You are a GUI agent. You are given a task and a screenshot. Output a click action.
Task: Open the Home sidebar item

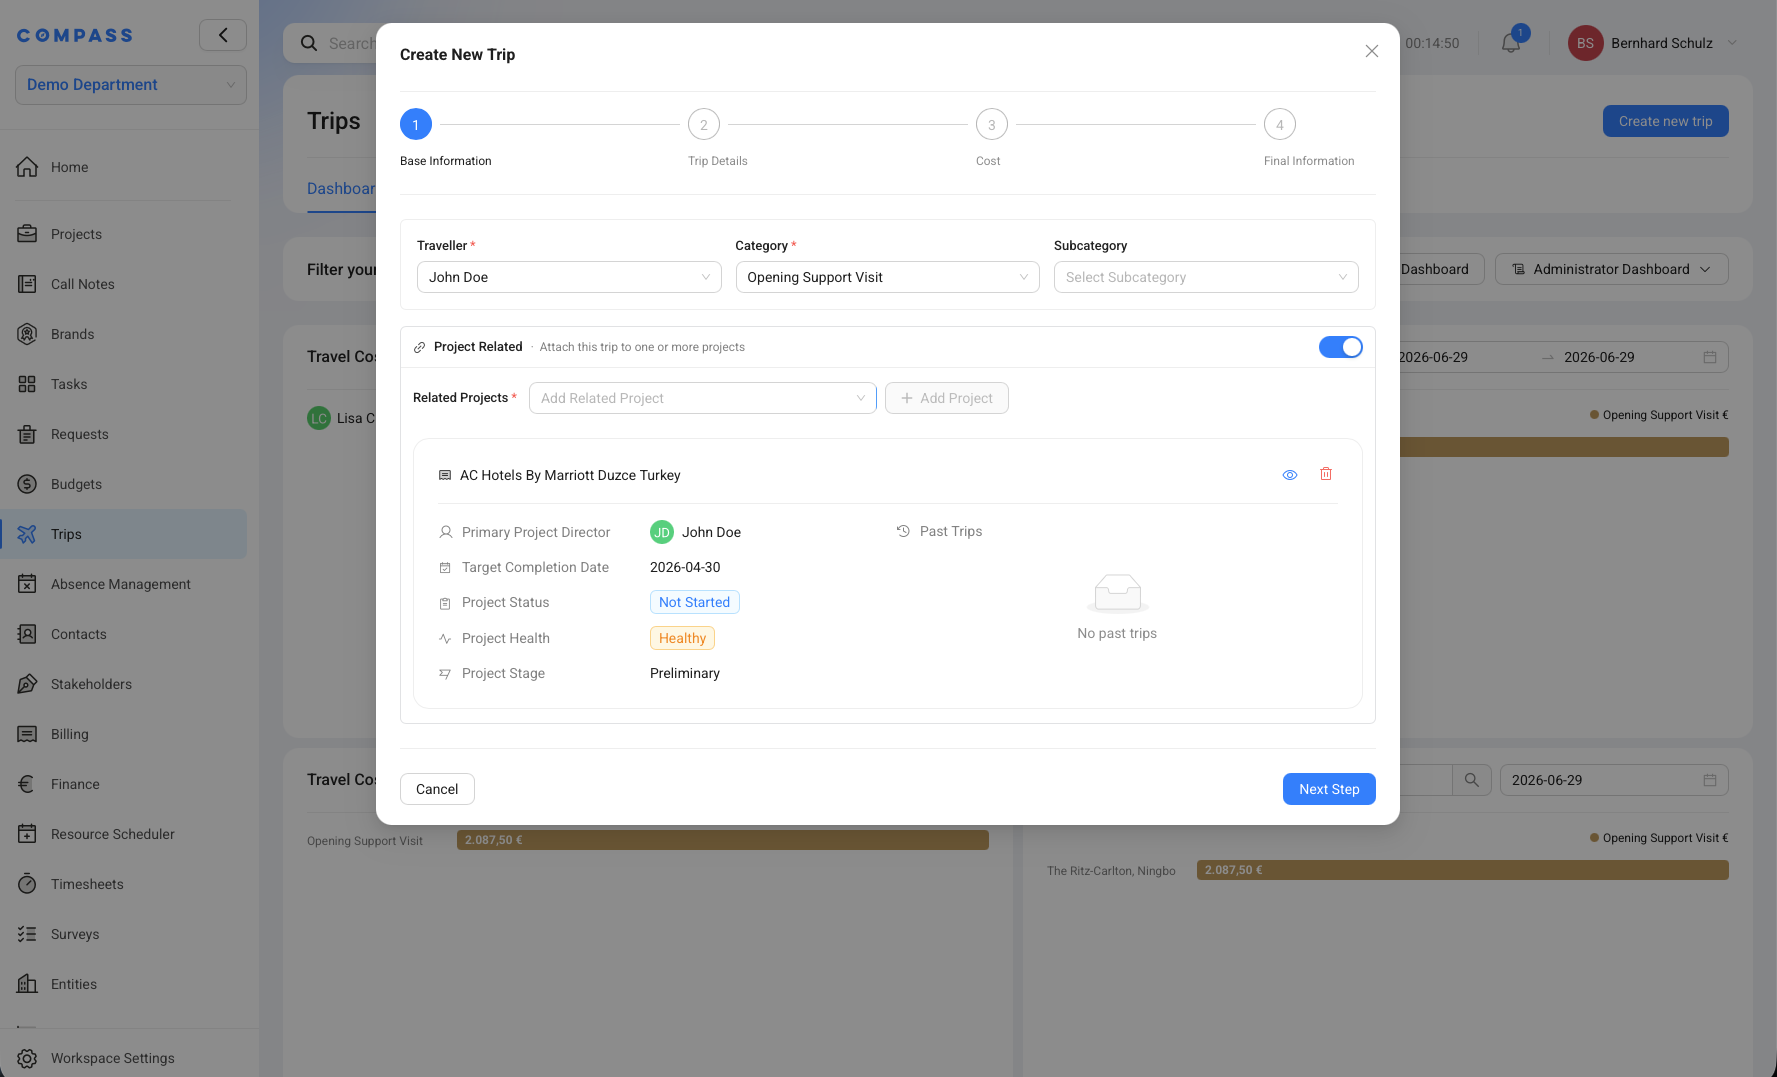(123, 167)
